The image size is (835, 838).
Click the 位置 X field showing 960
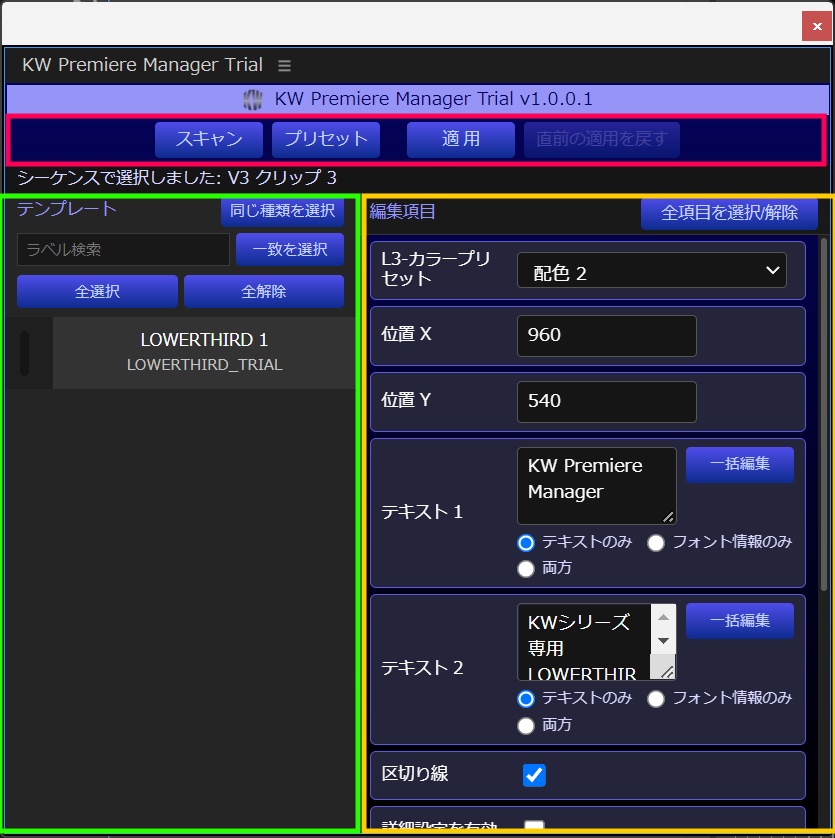(607, 336)
